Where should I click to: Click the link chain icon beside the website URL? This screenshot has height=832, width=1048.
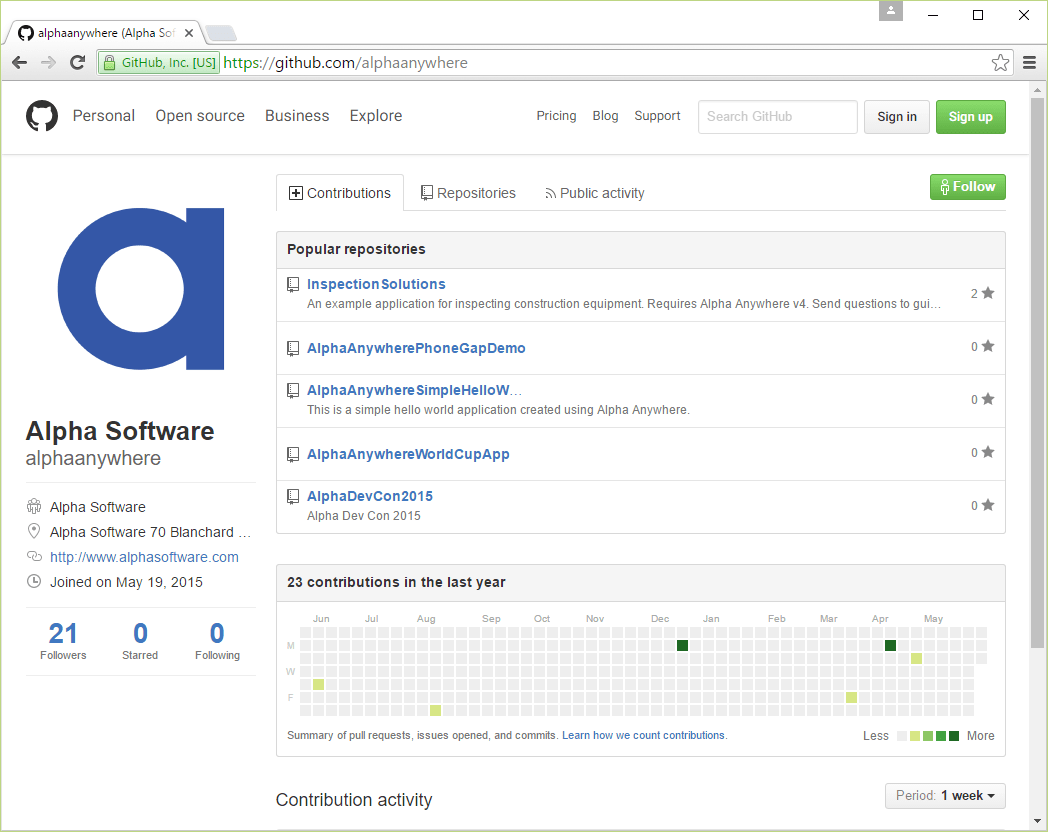(x=33, y=557)
